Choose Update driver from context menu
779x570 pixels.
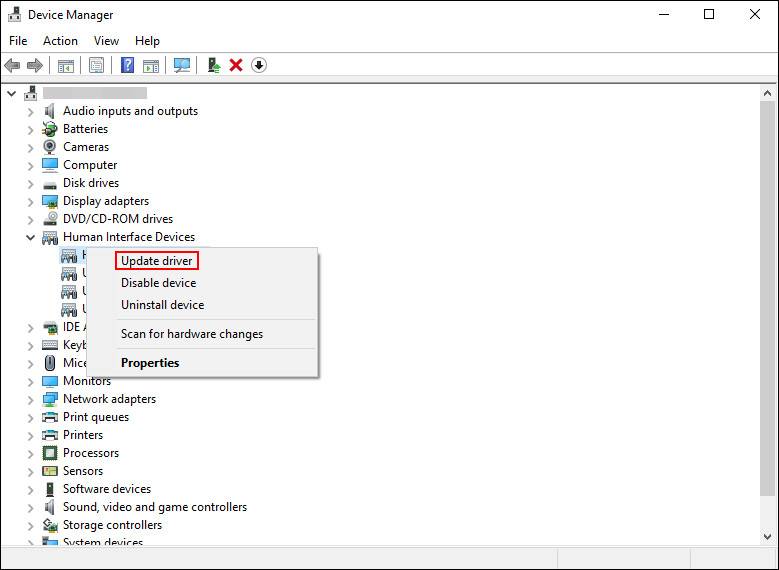pos(156,261)
